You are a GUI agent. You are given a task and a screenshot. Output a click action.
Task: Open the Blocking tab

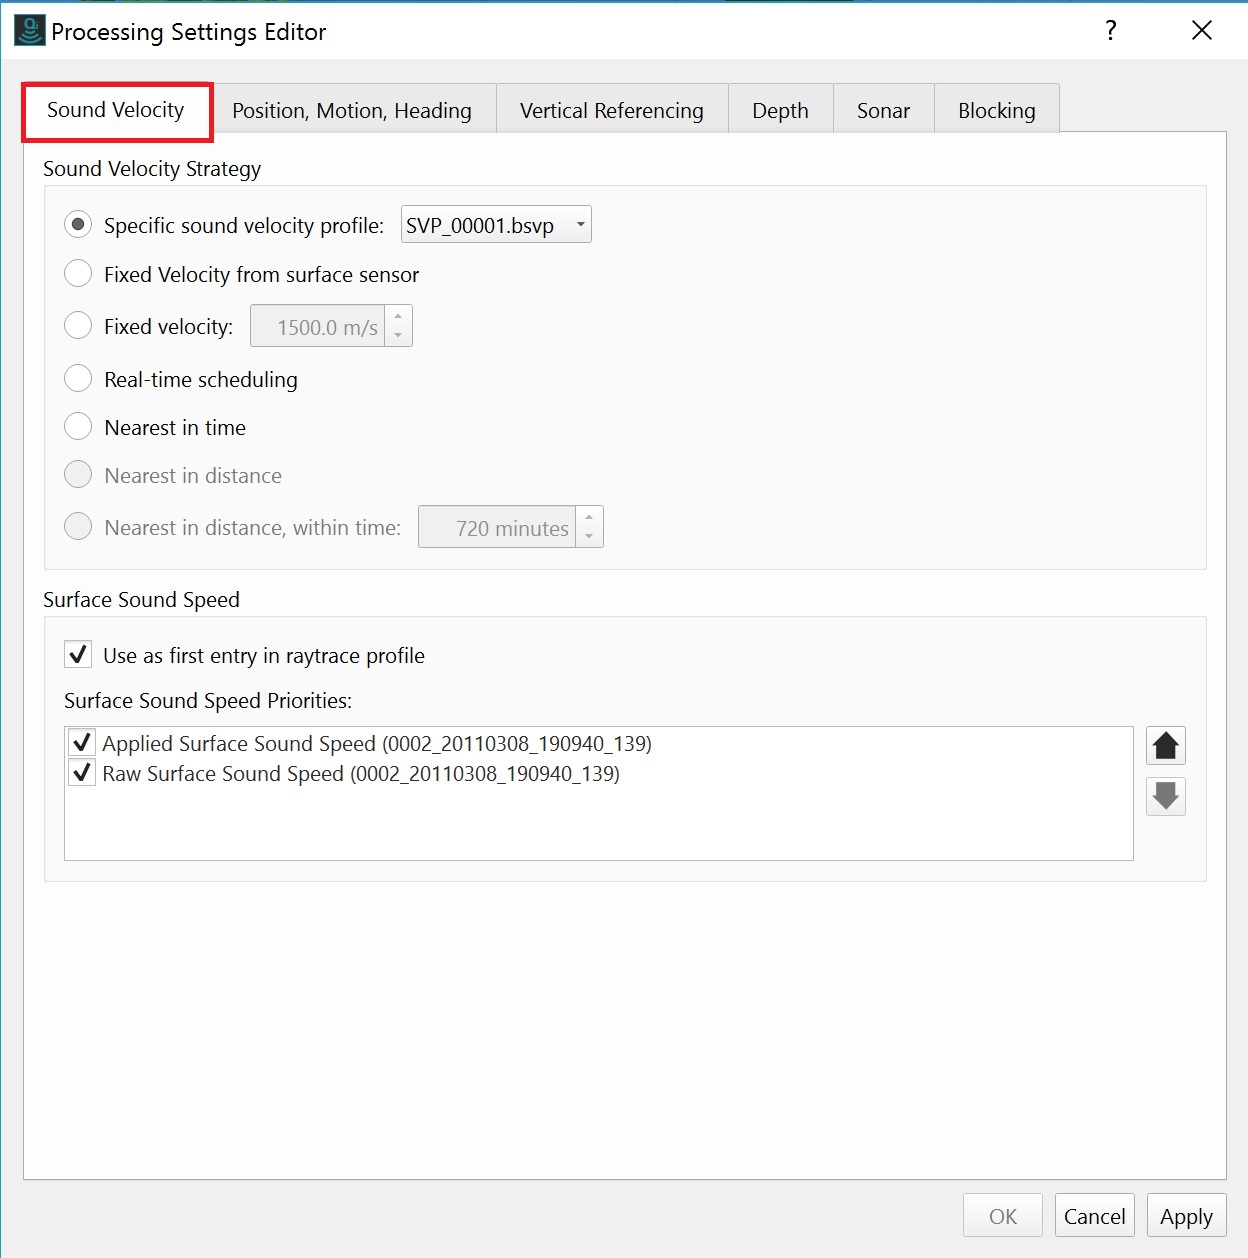point(996,110)
